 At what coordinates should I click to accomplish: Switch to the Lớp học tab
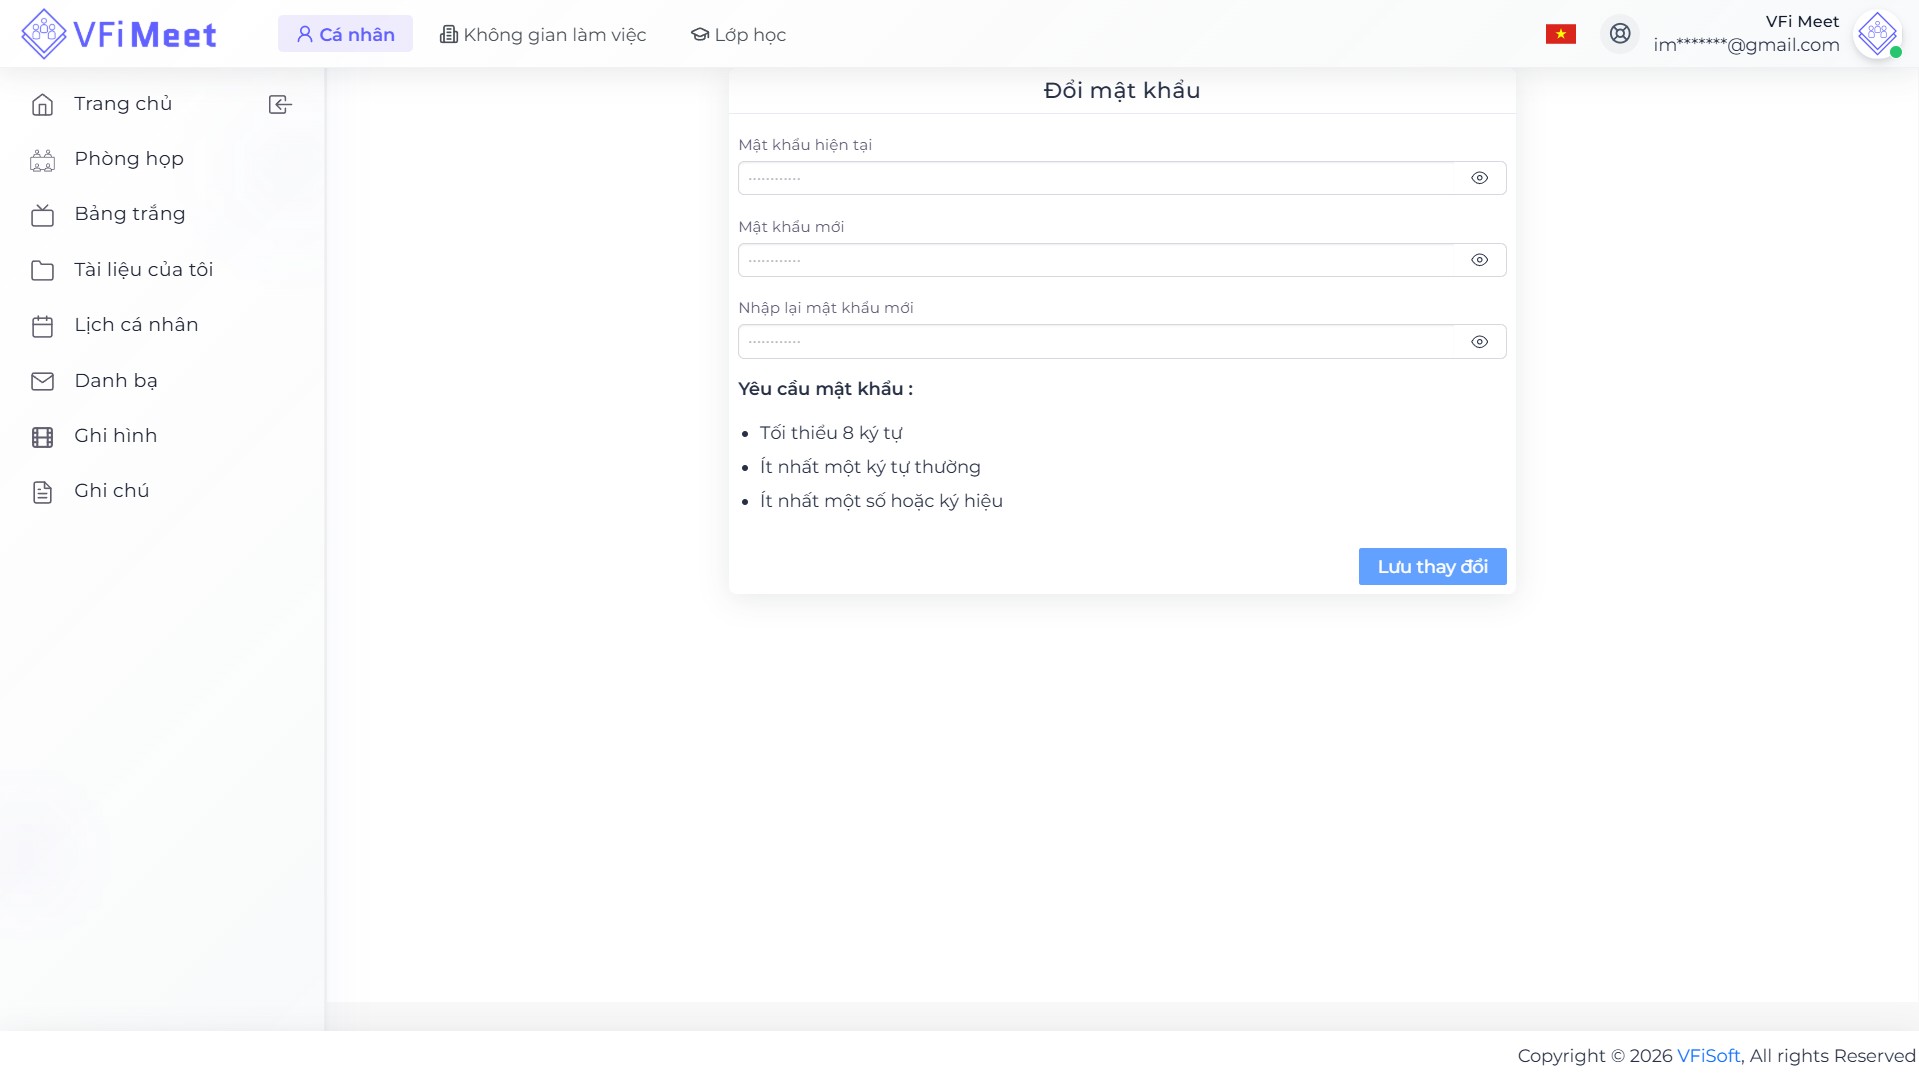click(x=738, y=35)
